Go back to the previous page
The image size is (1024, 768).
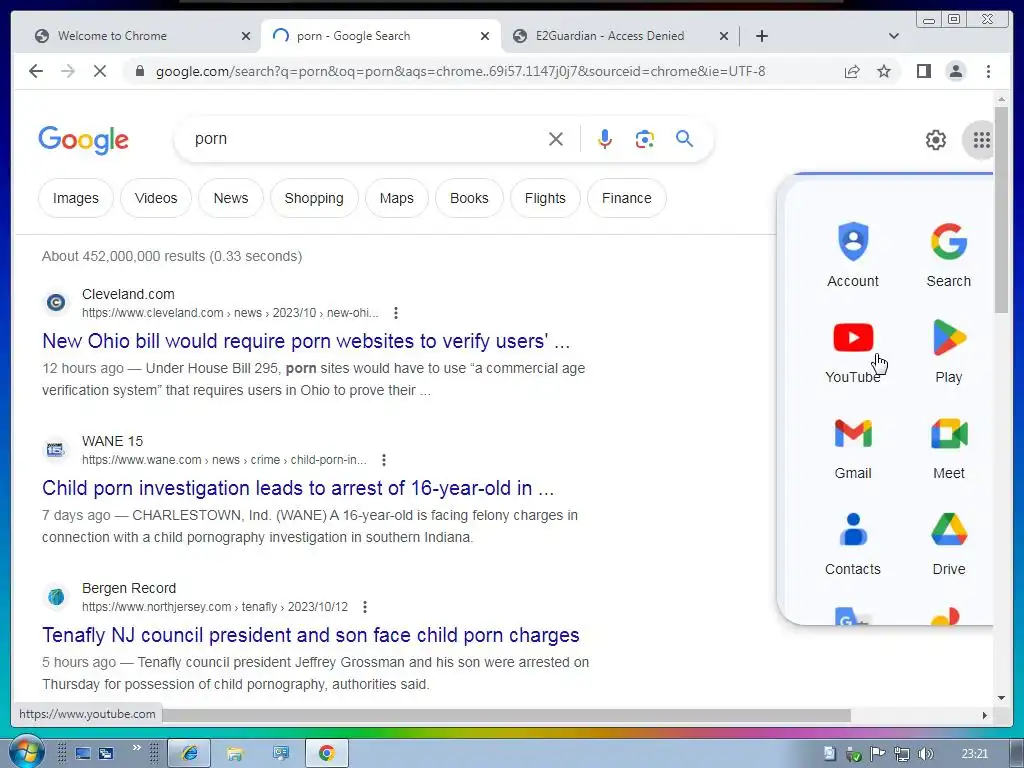(36, 71)
